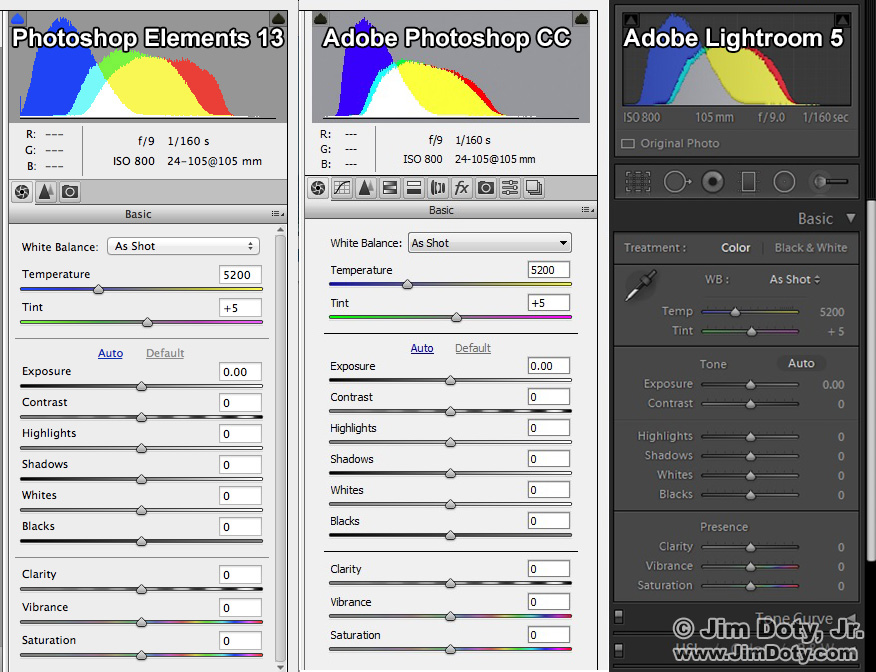Image resolution: width=876 pixels, height=672 pixels.
Task: Click Temperature value field in Photoshop Elements
Action: (240, 275)
